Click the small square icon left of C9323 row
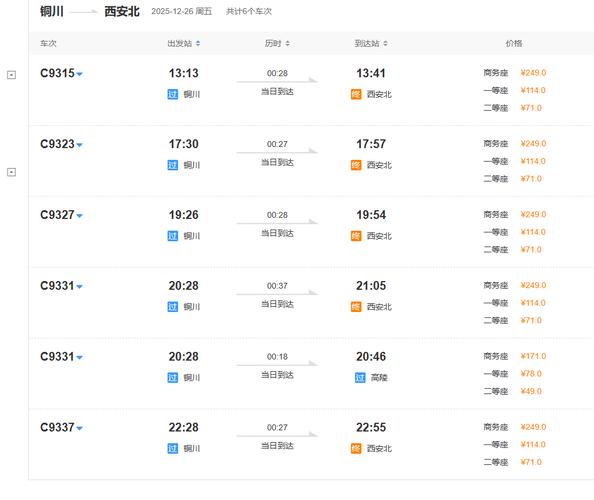Viewport: 594px width, 500px height. coord(12,172)
